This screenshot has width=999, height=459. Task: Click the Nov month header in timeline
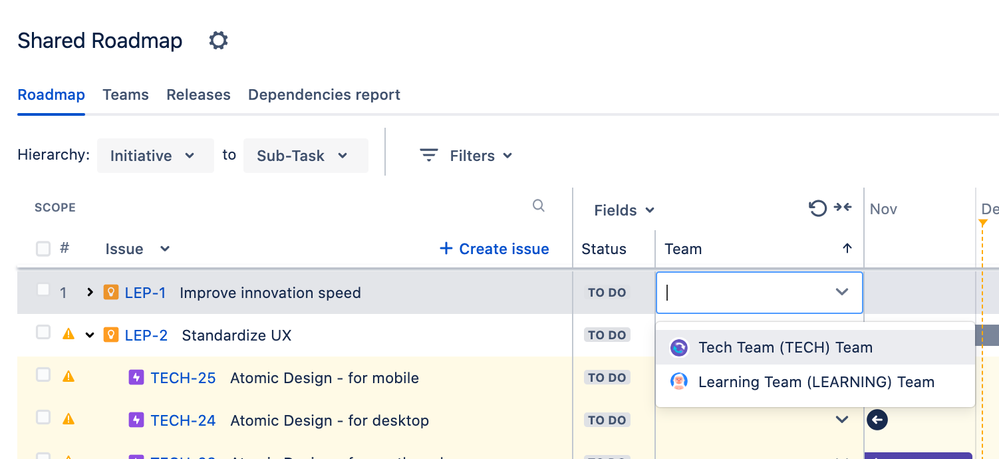tap(884, 209)
